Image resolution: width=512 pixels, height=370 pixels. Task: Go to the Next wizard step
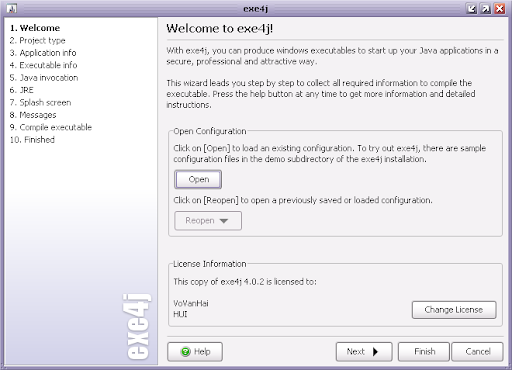[364, 352]
